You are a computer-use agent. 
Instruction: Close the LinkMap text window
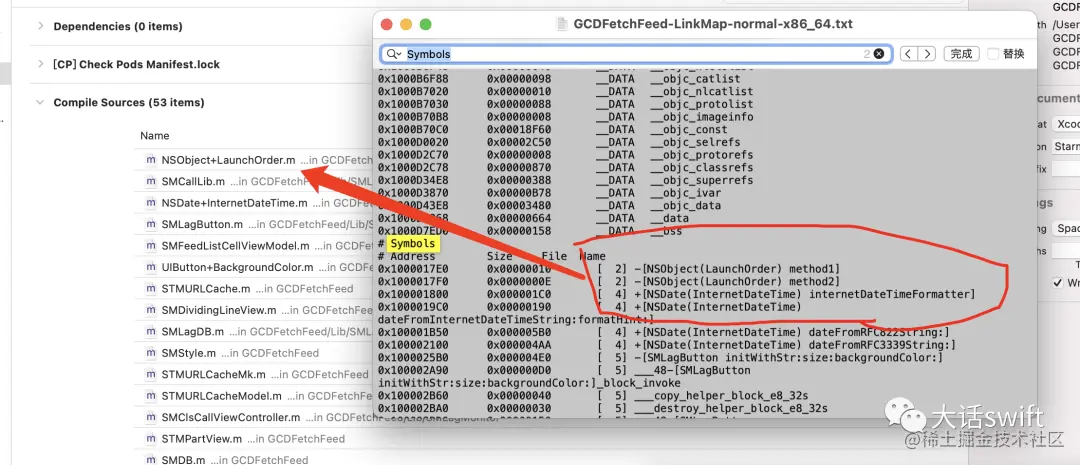coord(386,24)
